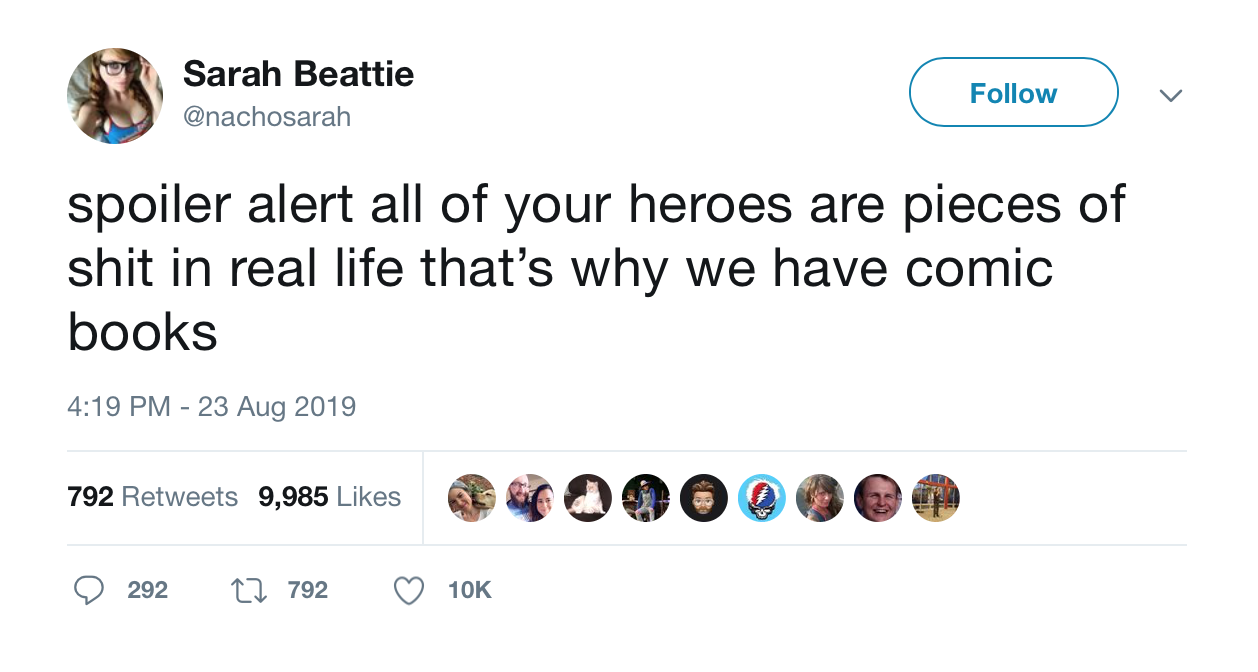Open the liker avatar of person sitting outdoors
Viewport: 1258px width, 672px height.
[646, 498]
